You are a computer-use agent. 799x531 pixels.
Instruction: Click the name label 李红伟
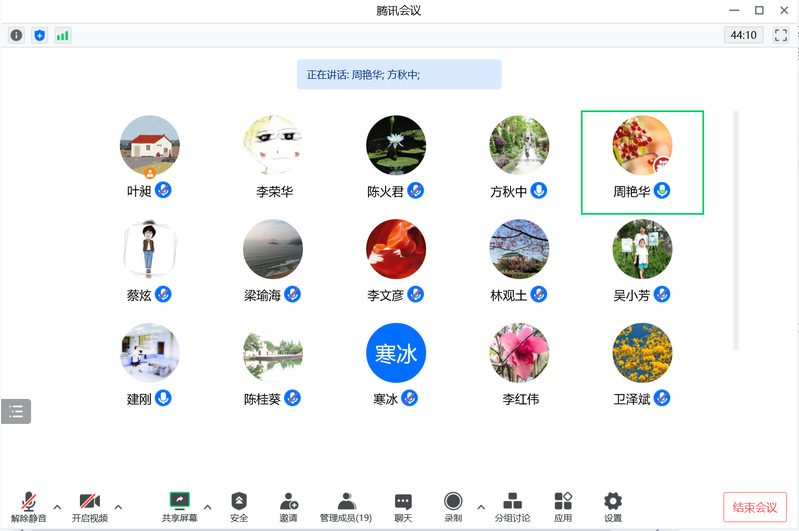(x=520, y=399)
